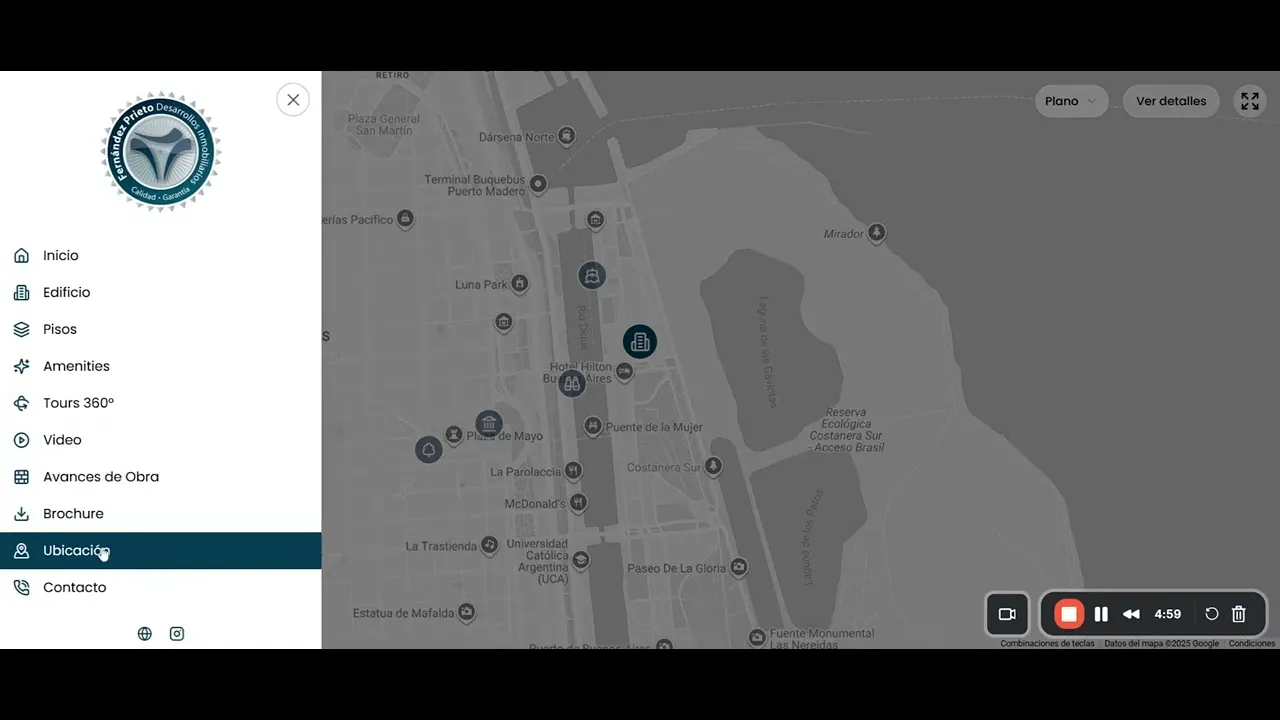Click the Plaza General San Martín label
The width and height of the screenshot is (1280, 720).
click(384, 125)
